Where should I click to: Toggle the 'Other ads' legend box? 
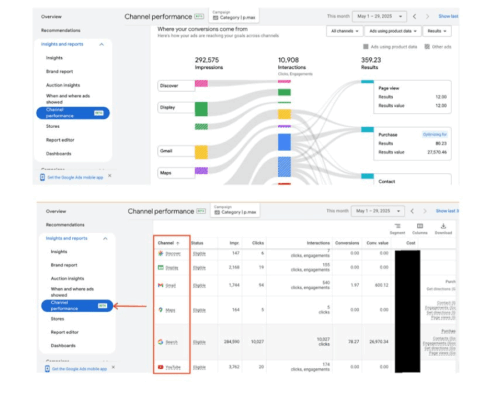pos(427,47)
